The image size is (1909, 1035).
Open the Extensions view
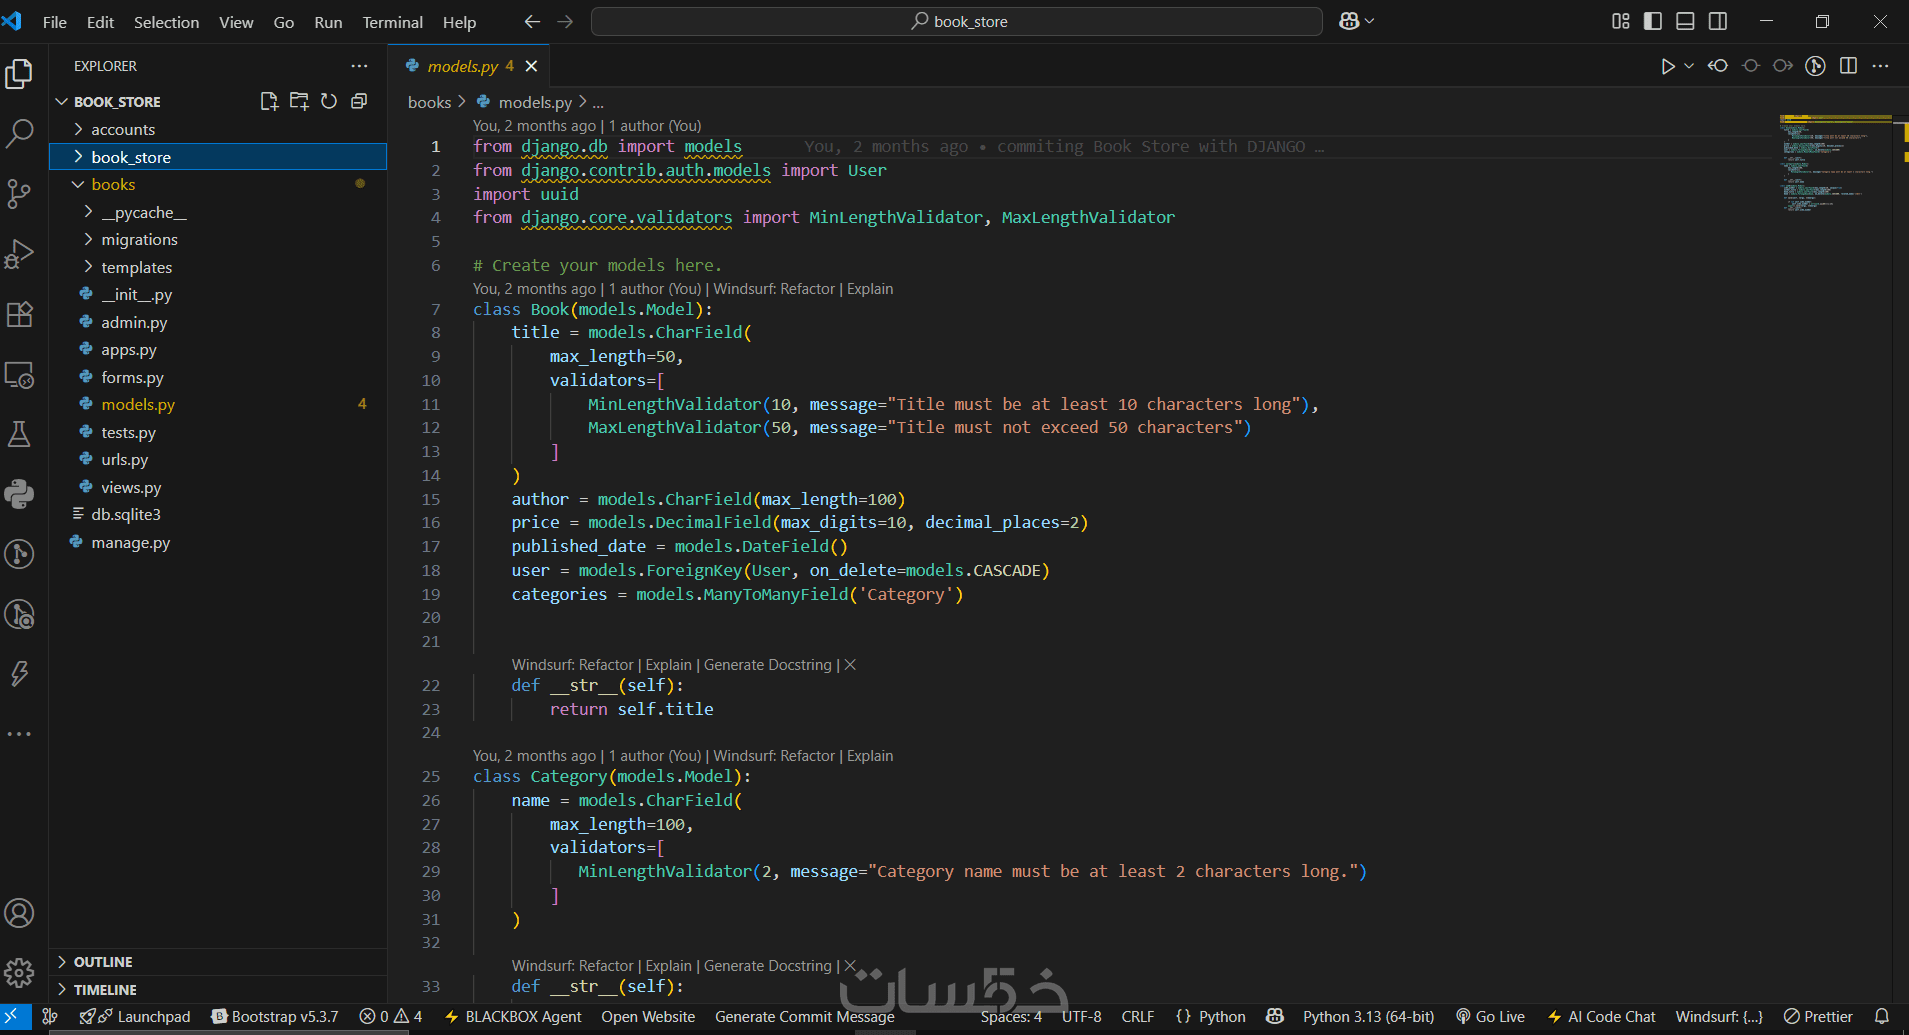tap(20, 314)
